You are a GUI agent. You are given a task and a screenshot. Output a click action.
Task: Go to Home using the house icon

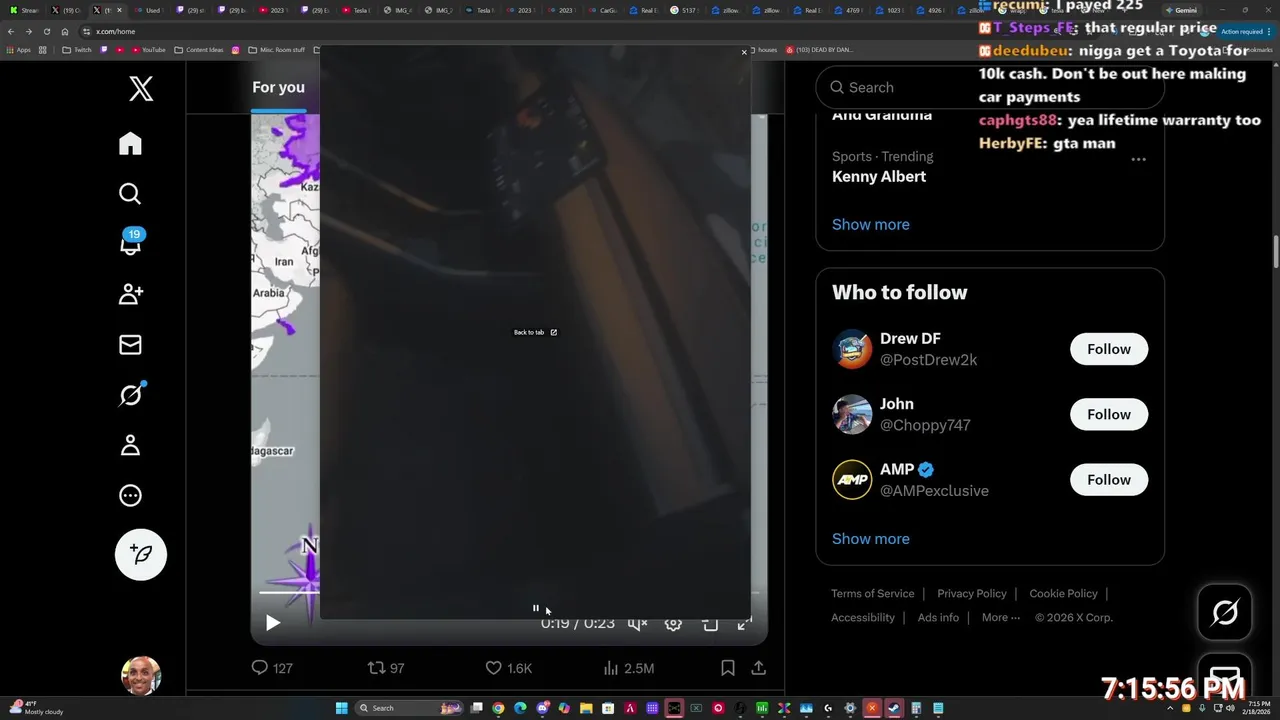pos(130,144)
